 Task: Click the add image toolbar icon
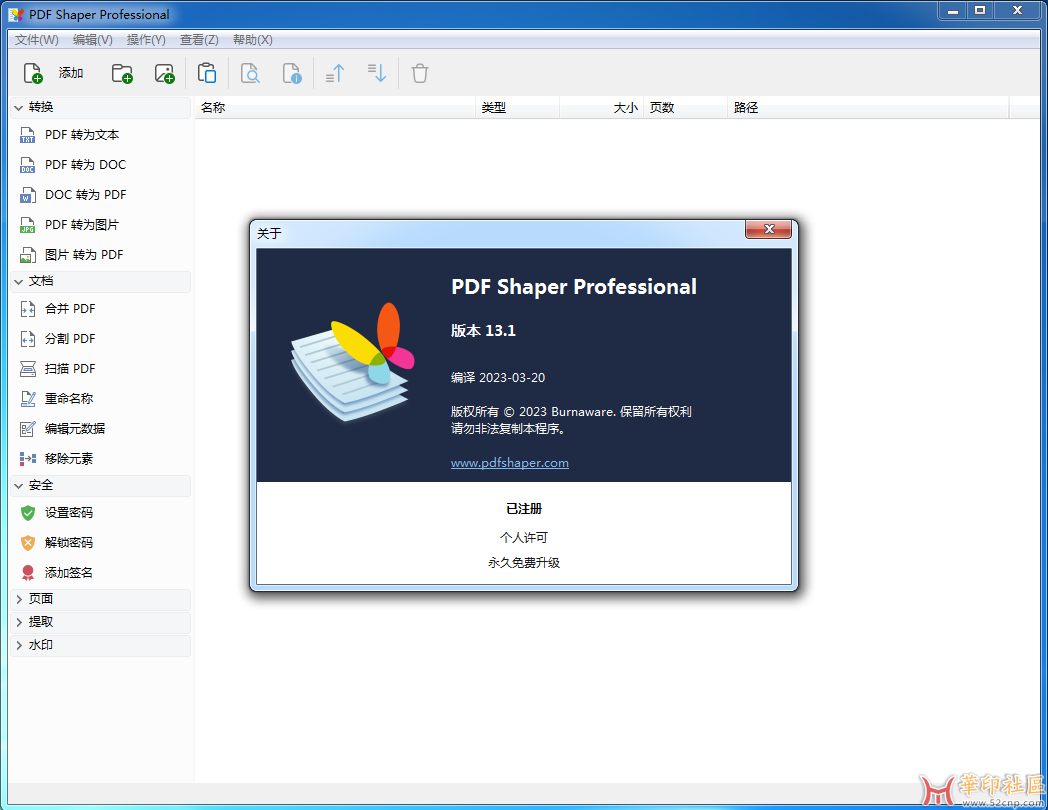[164, 73]
